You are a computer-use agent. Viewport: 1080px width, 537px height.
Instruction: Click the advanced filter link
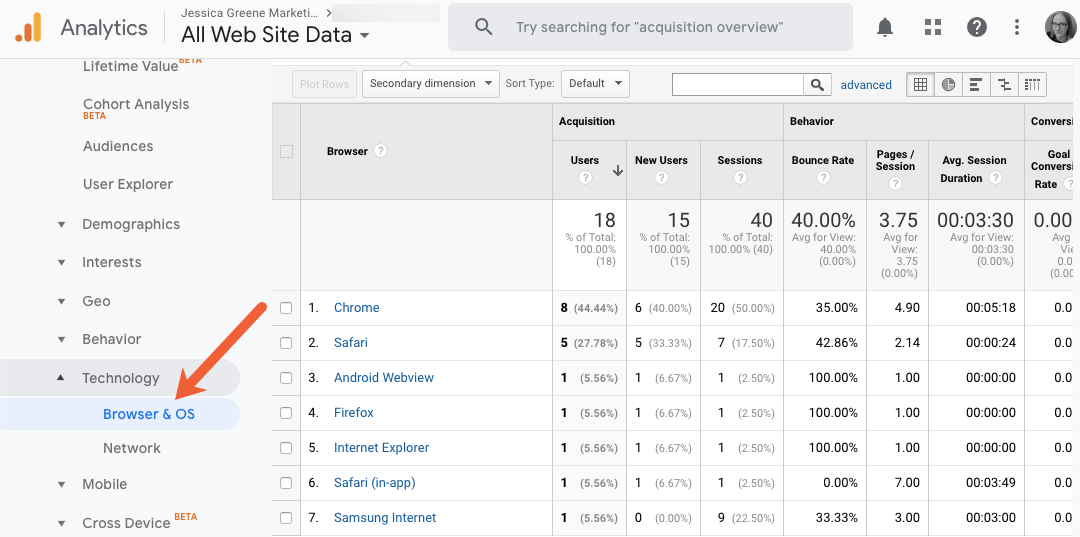pyautogui.click(x=866, y=85)
